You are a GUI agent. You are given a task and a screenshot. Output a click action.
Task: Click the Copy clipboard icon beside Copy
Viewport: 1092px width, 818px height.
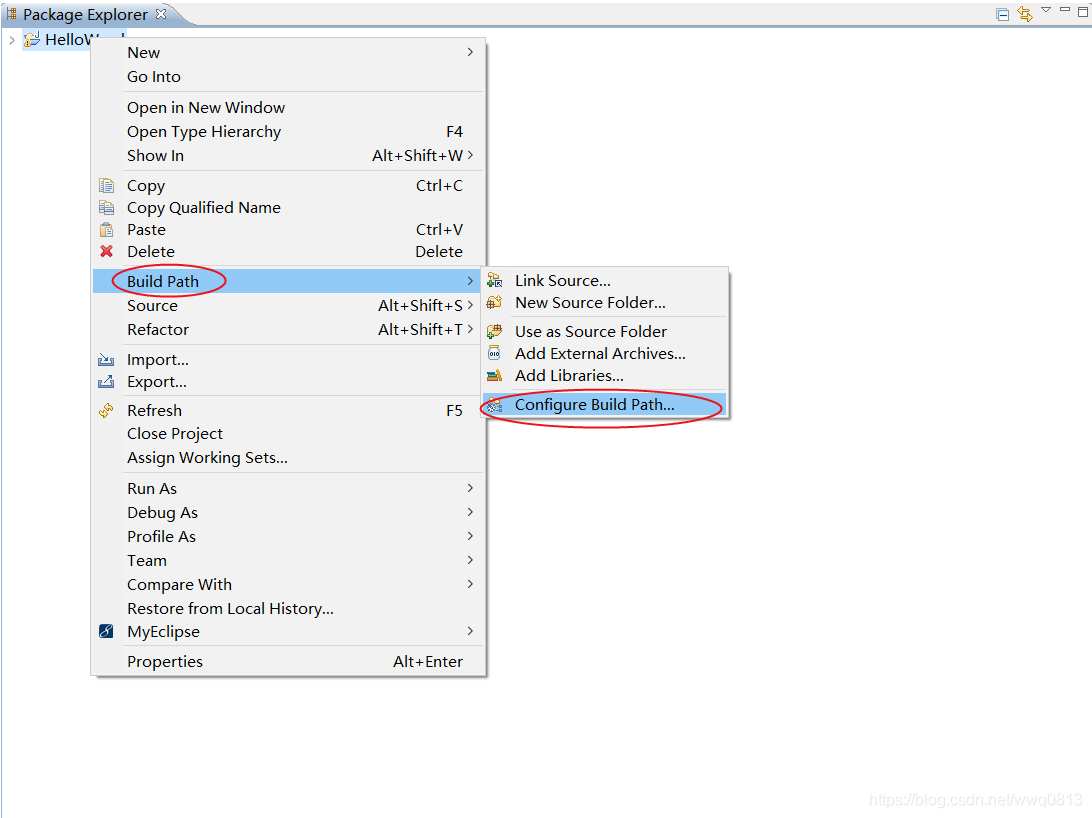tap(107, 185)
